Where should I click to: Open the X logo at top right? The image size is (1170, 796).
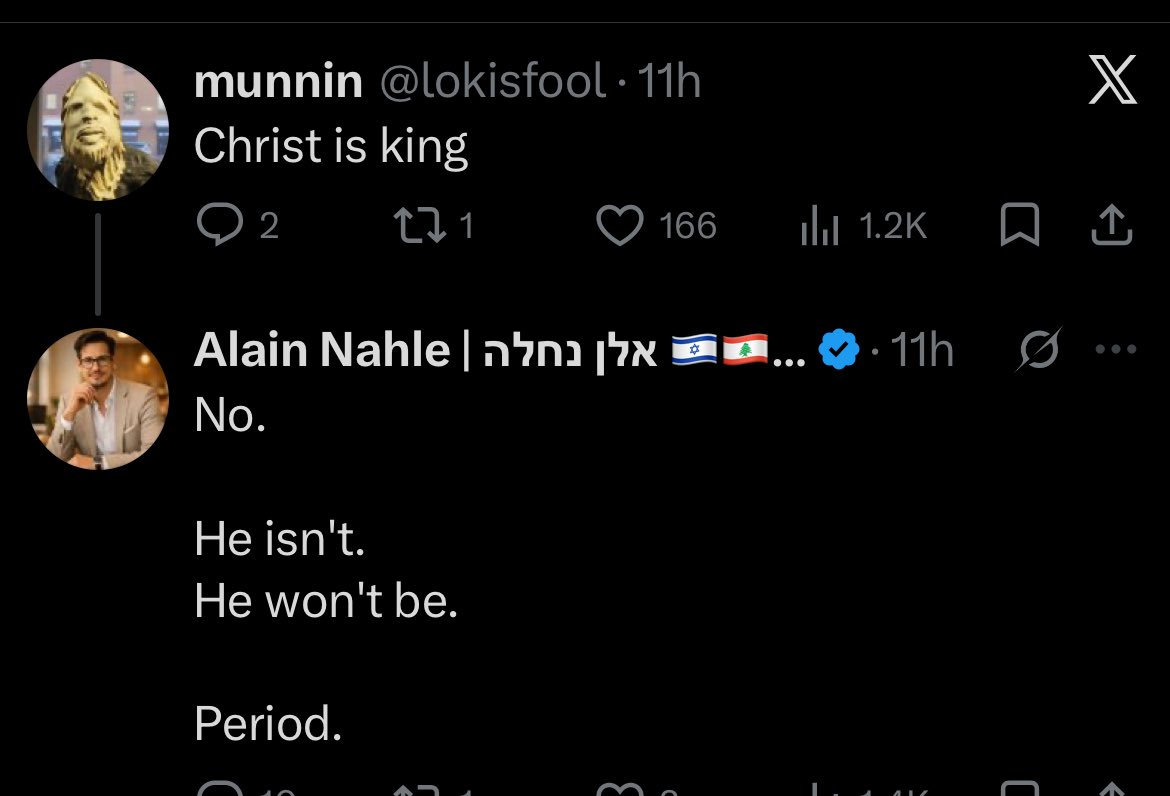[x=1113, y=79]
